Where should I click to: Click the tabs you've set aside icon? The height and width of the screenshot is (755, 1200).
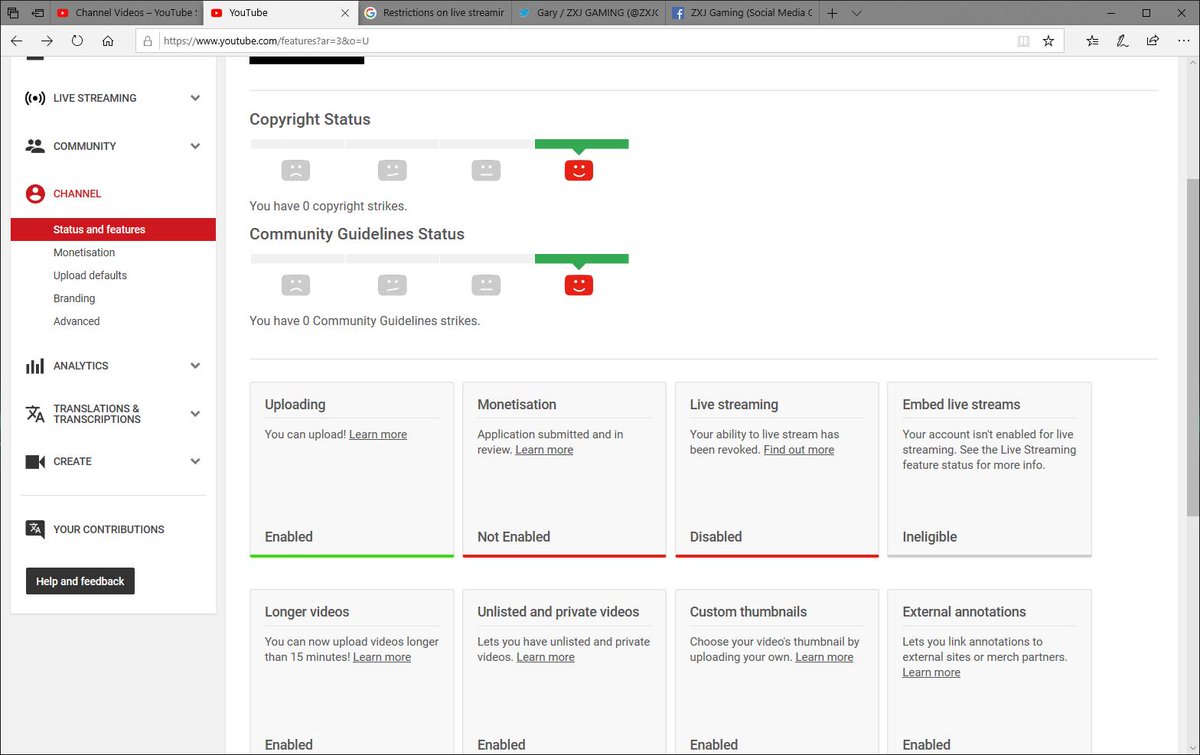click(x=13, y=13)
